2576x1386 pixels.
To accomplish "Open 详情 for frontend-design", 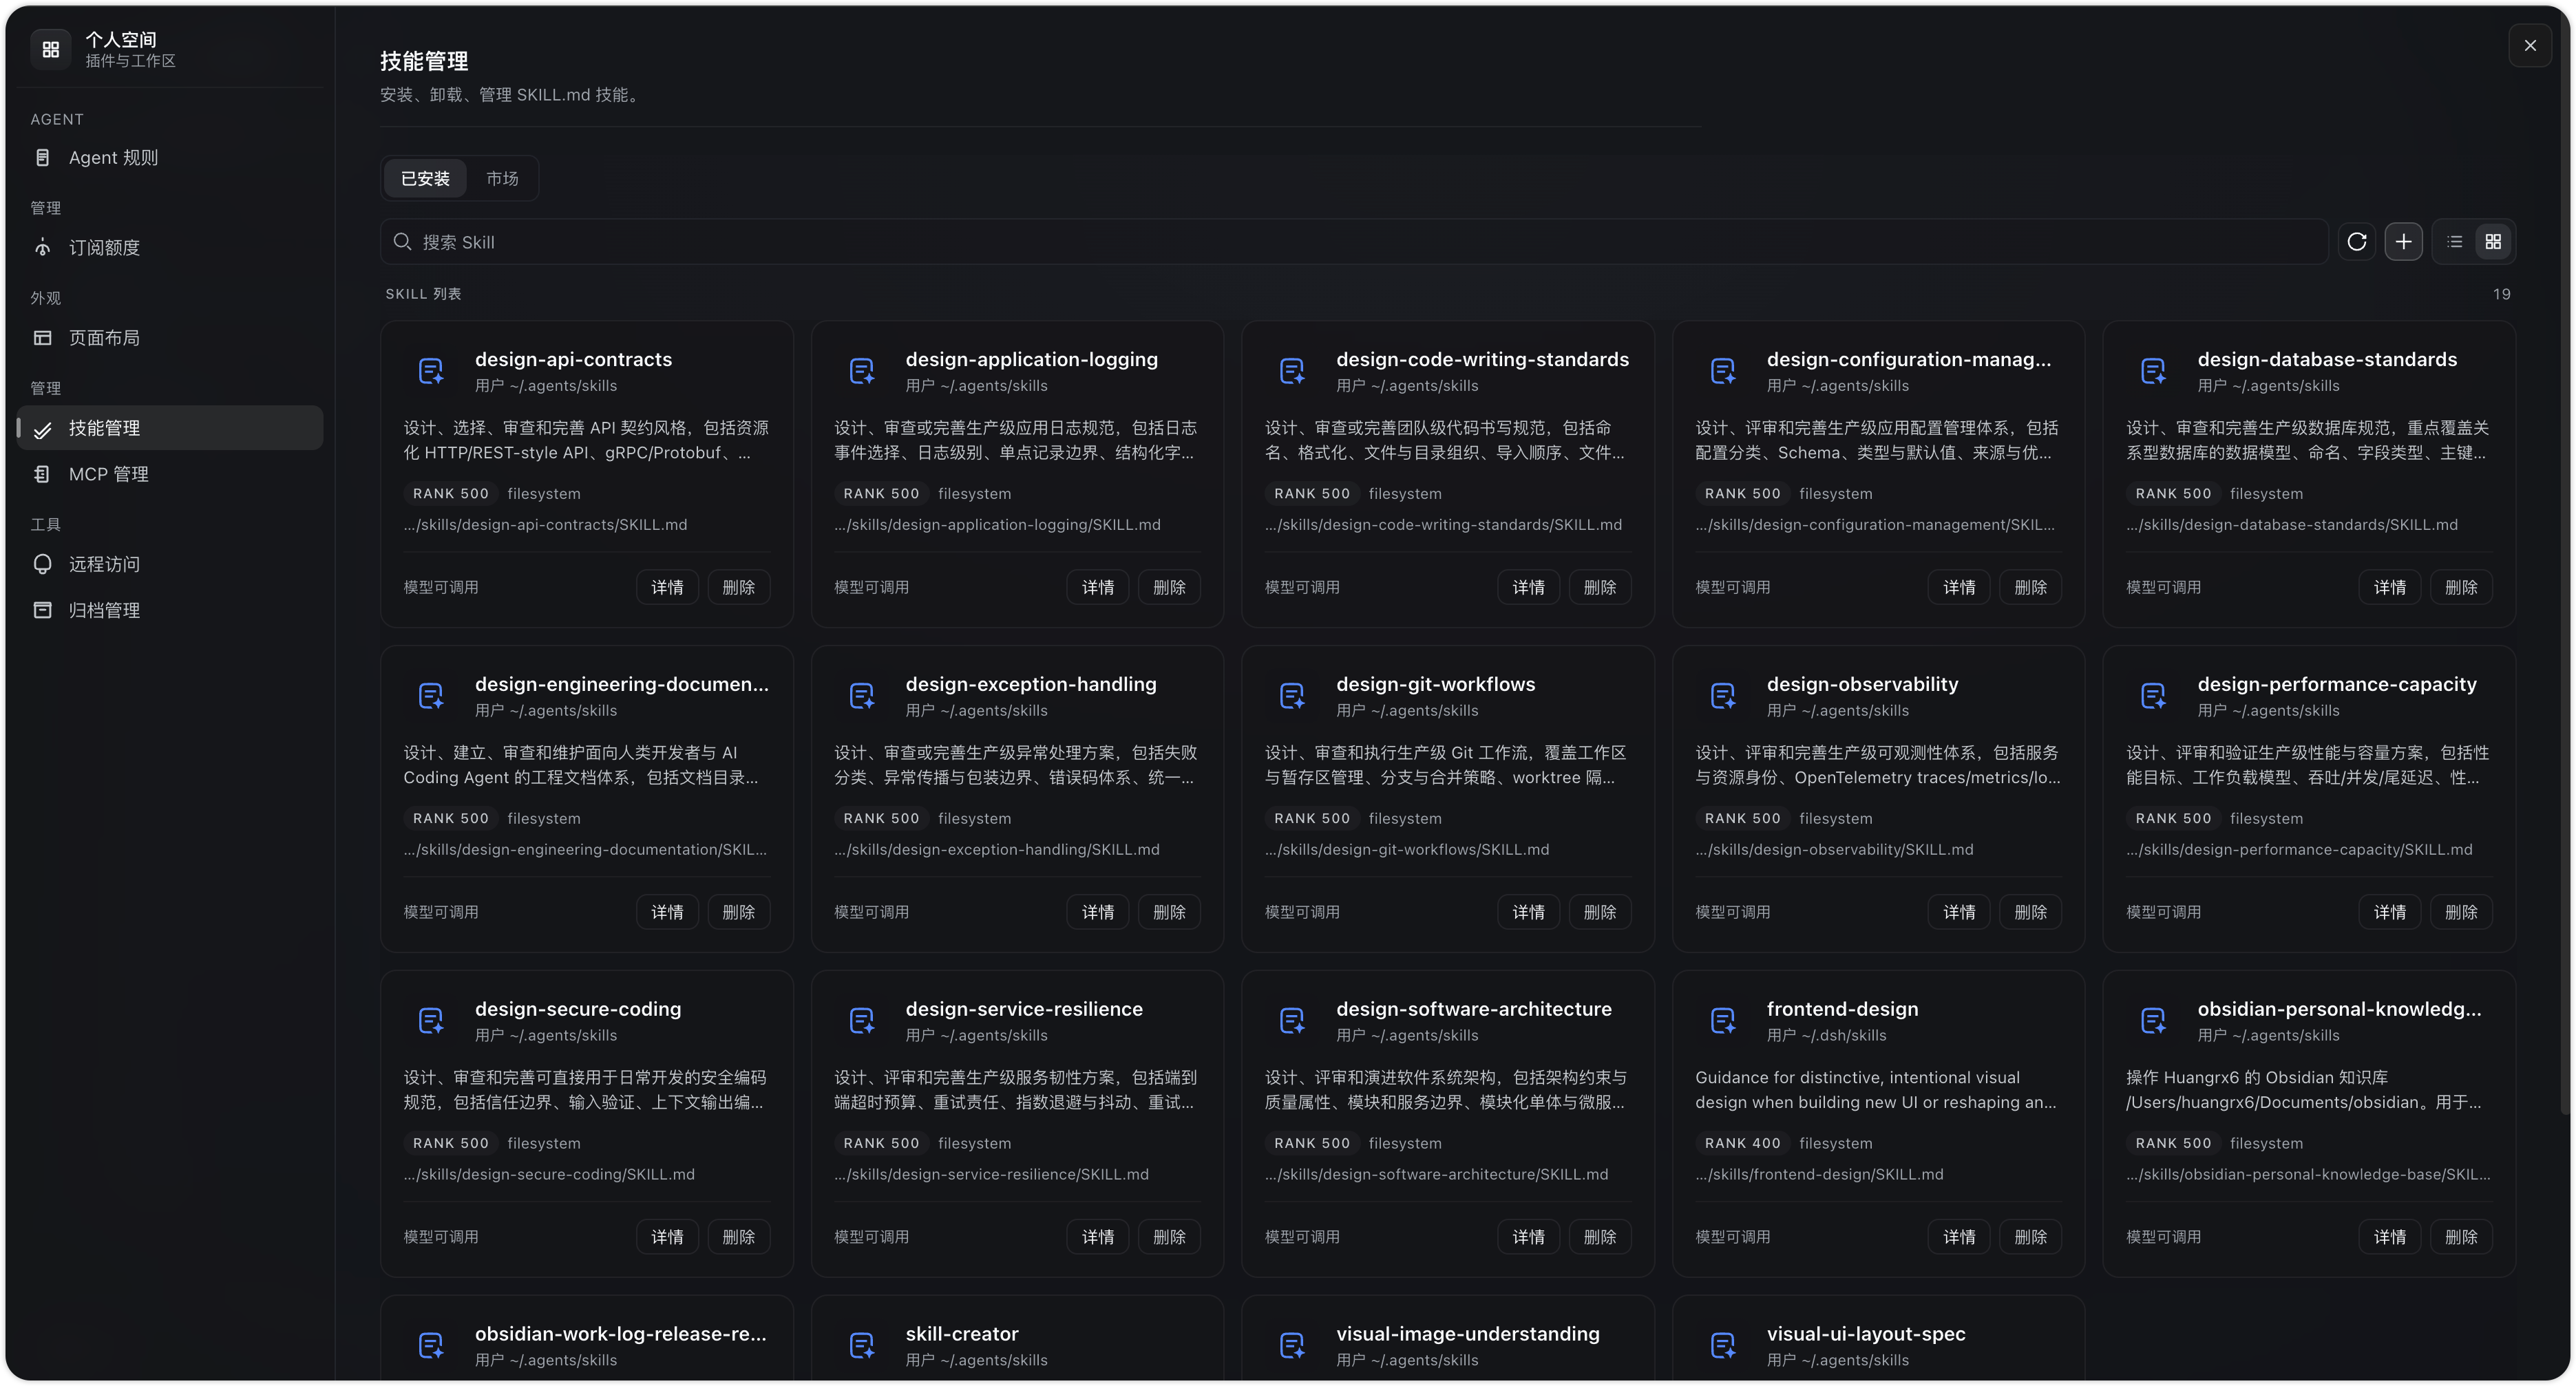I will tap(1959, 1238).
